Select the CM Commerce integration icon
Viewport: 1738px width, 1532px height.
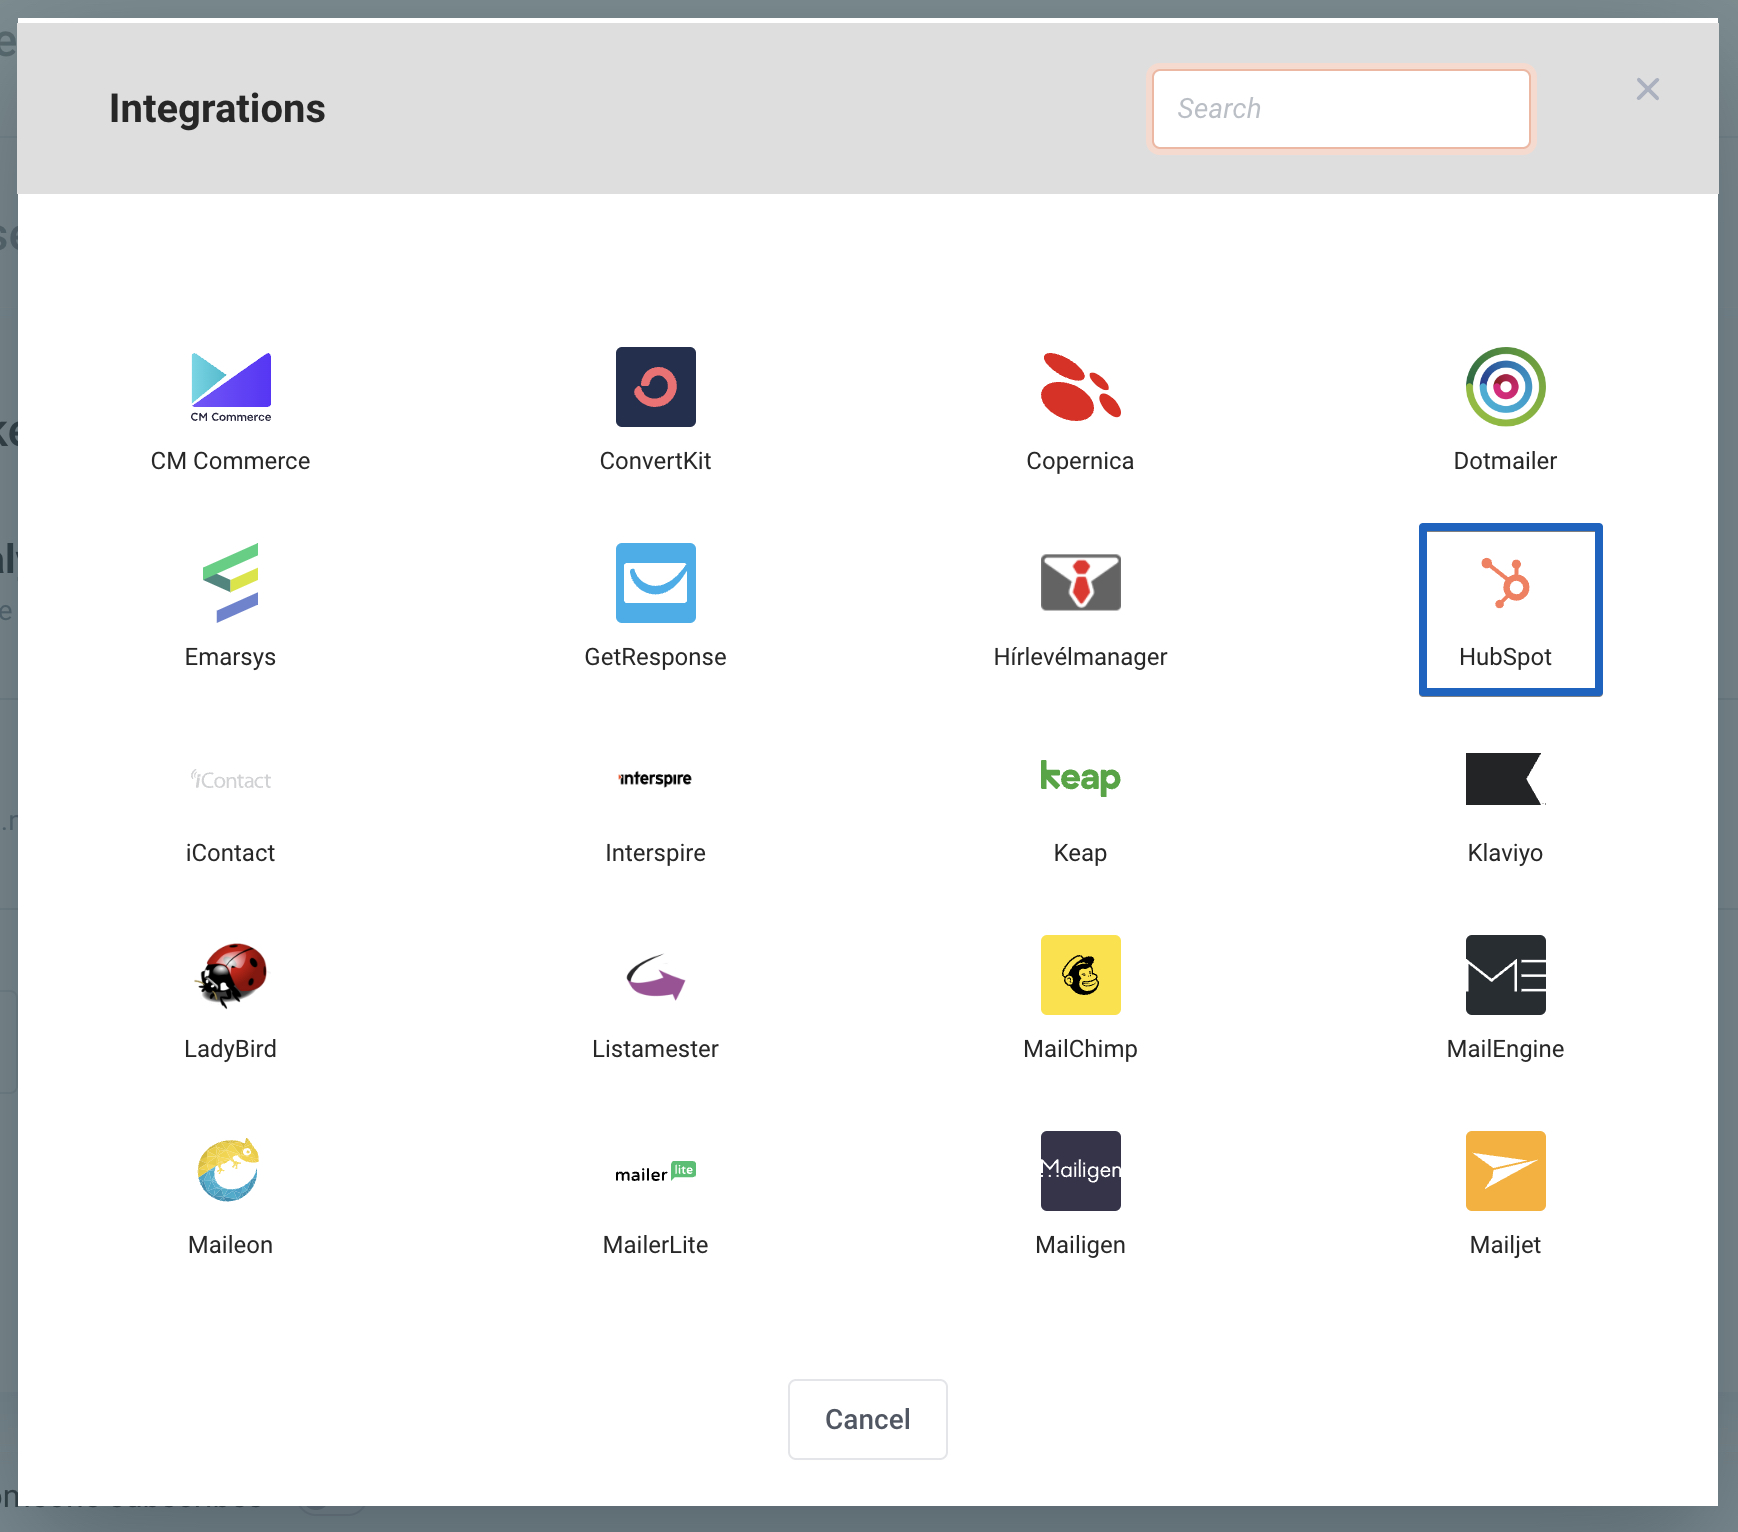pyautogui.click(x=231, y=387)
